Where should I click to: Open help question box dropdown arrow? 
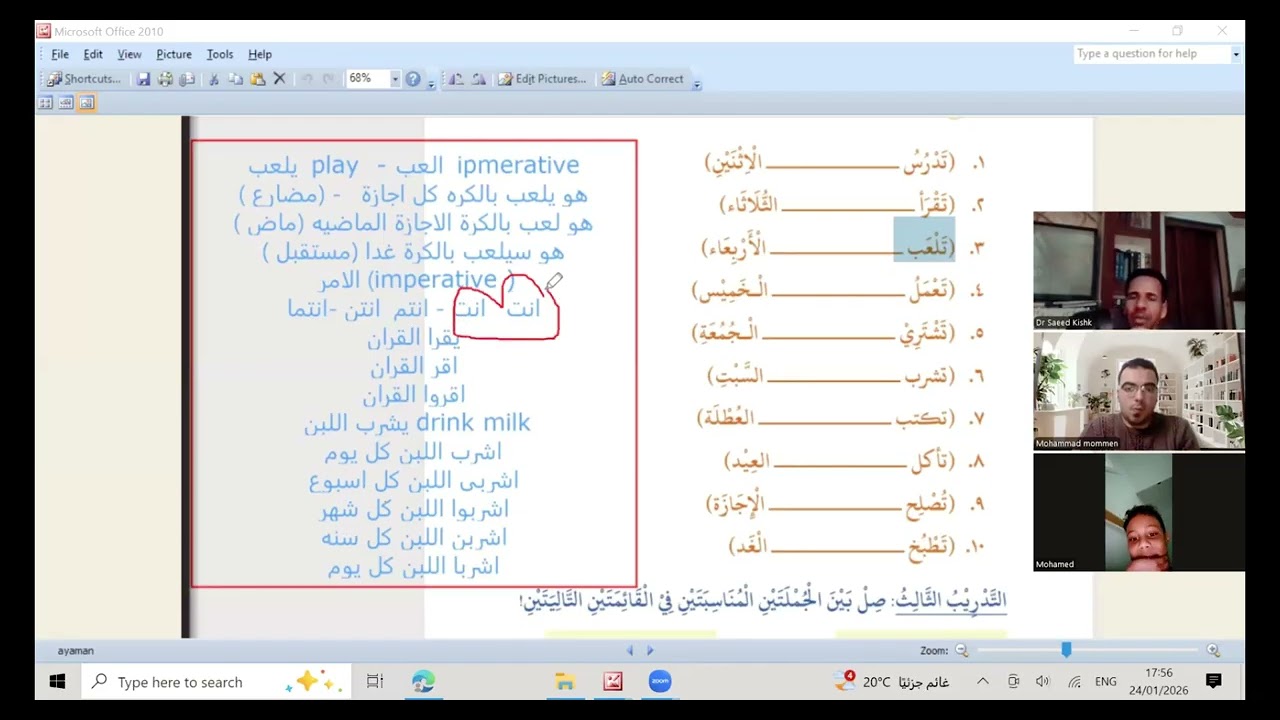click(1236, 54)
